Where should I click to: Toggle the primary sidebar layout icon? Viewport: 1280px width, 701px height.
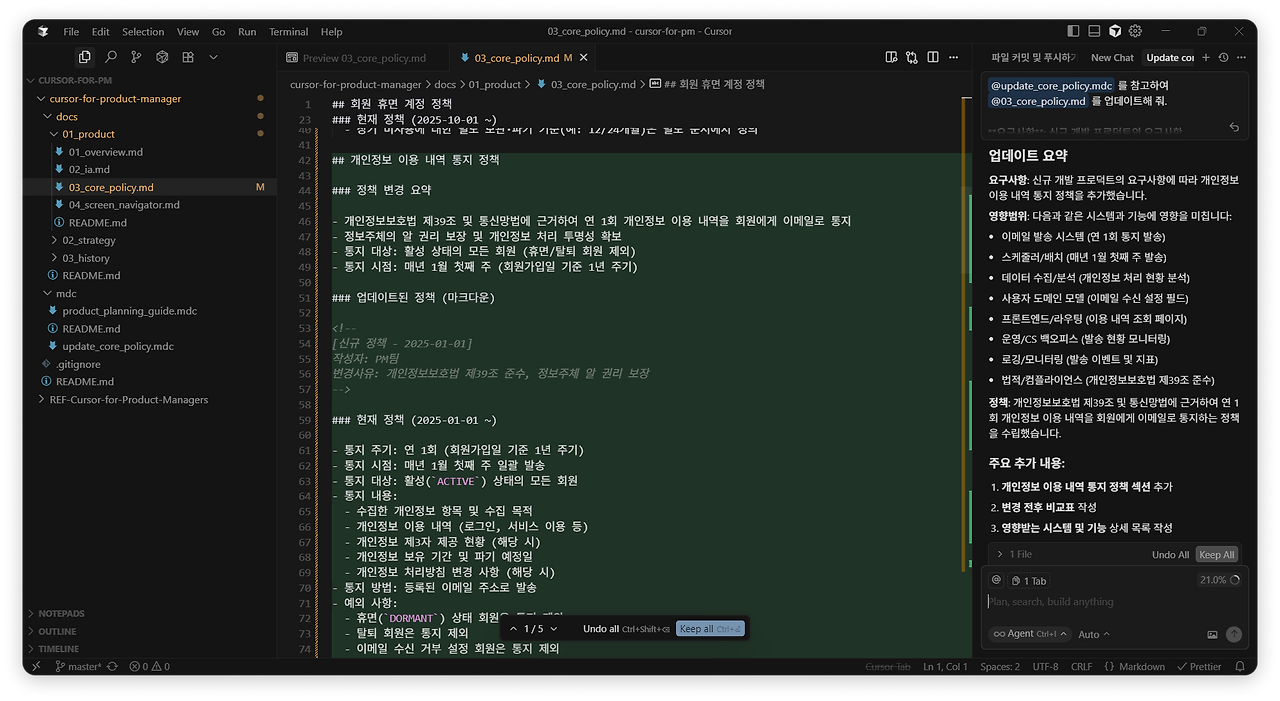(x=1074, y=32)
